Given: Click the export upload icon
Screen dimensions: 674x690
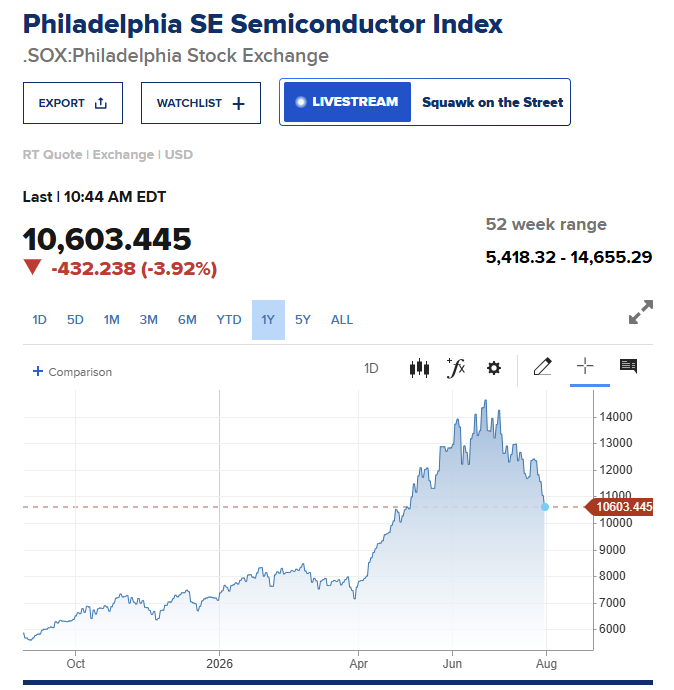Looking at the screenshot, I should (101, 103).
